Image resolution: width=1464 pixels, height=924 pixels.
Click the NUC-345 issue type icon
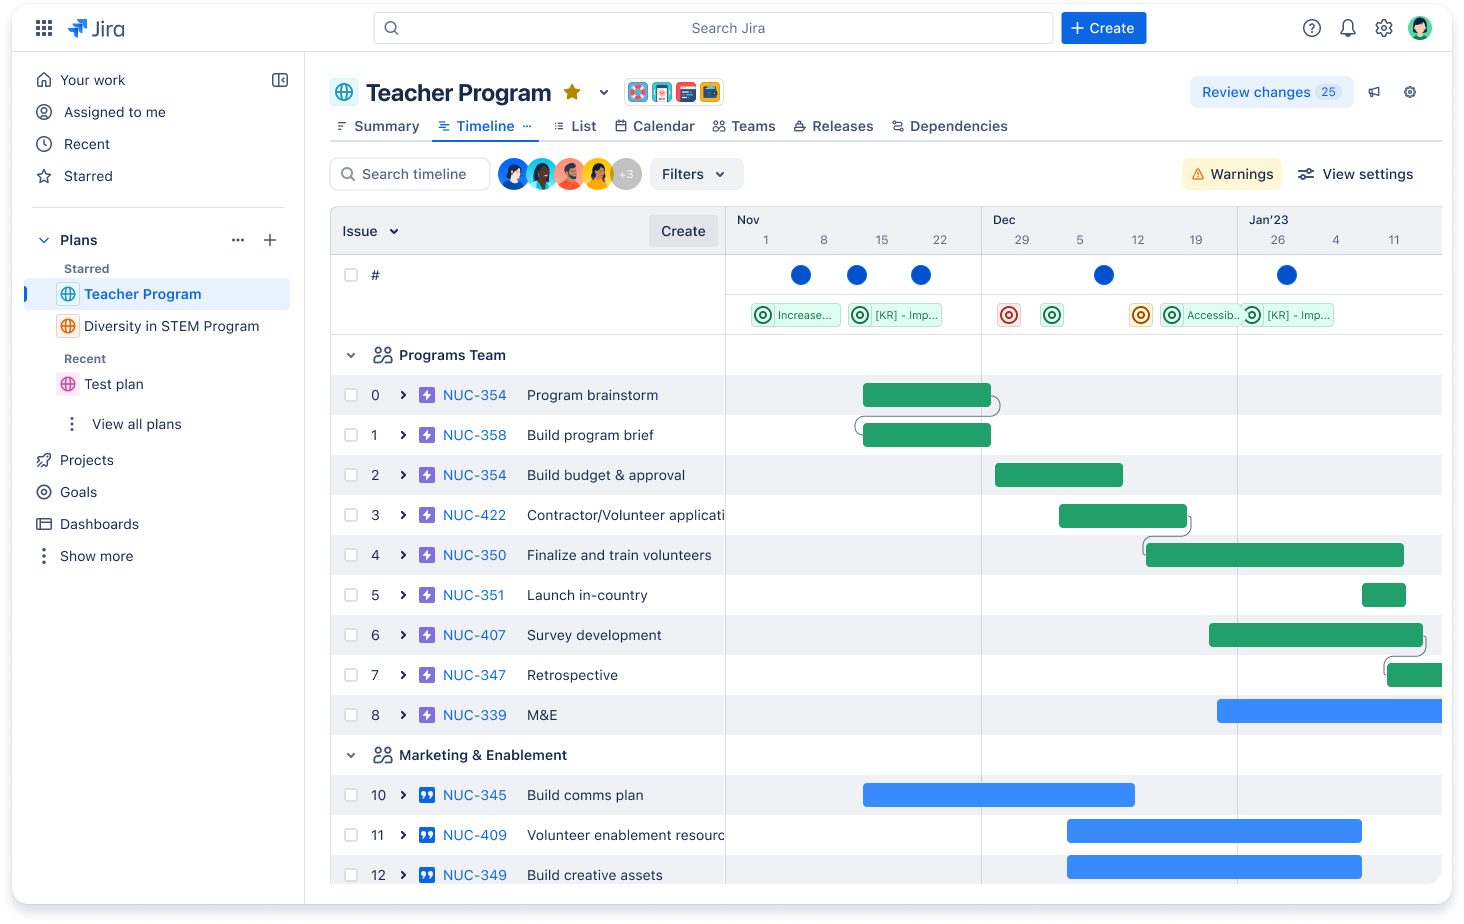(427, 795)
